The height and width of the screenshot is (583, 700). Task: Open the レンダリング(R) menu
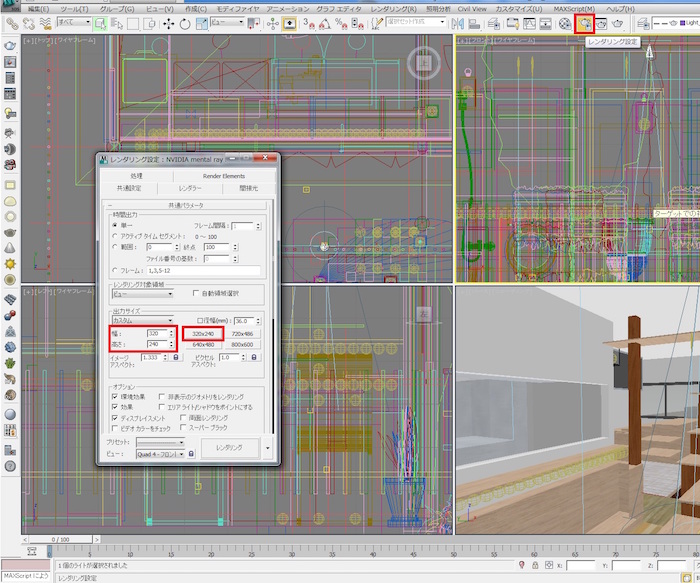click(395, 7)
